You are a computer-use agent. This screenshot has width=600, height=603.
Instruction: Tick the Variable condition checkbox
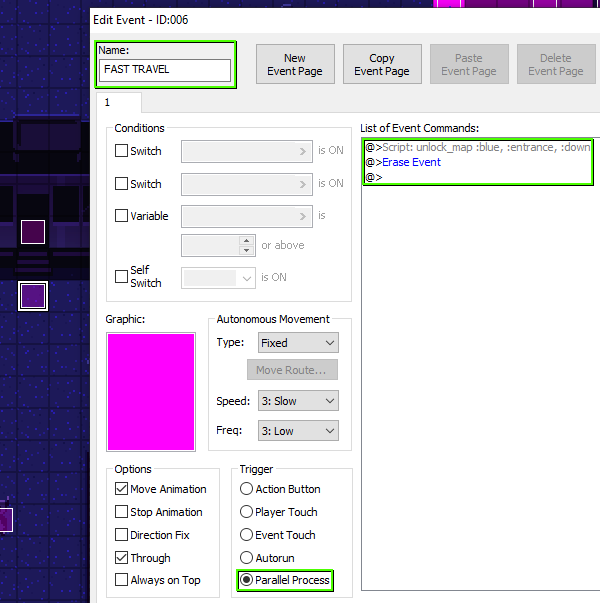122,216
